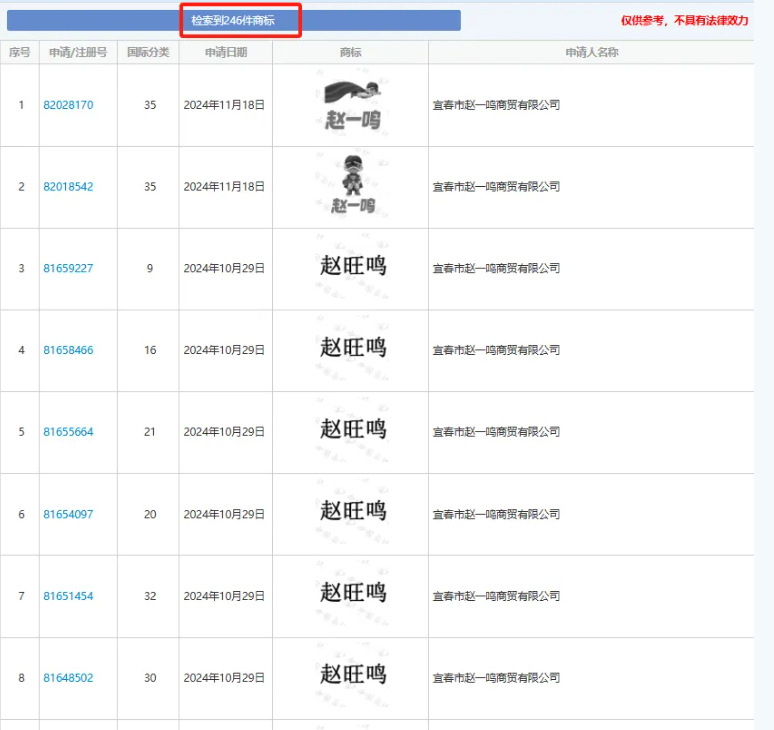Click serial number 5 cell
Screen dimensions: 774x730
(21, 432)
